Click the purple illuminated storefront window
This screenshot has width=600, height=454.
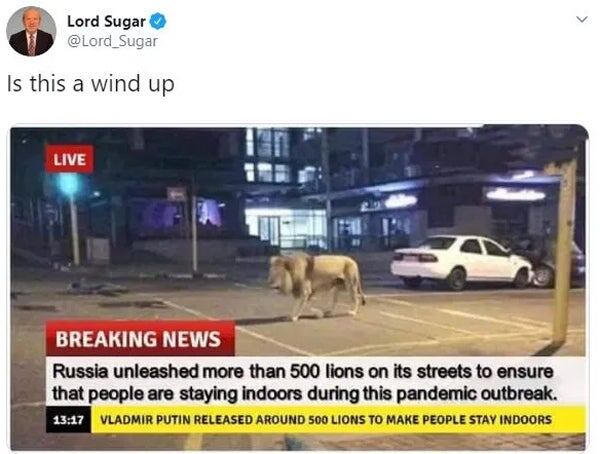pyautogui.click(x=209, y=213)
